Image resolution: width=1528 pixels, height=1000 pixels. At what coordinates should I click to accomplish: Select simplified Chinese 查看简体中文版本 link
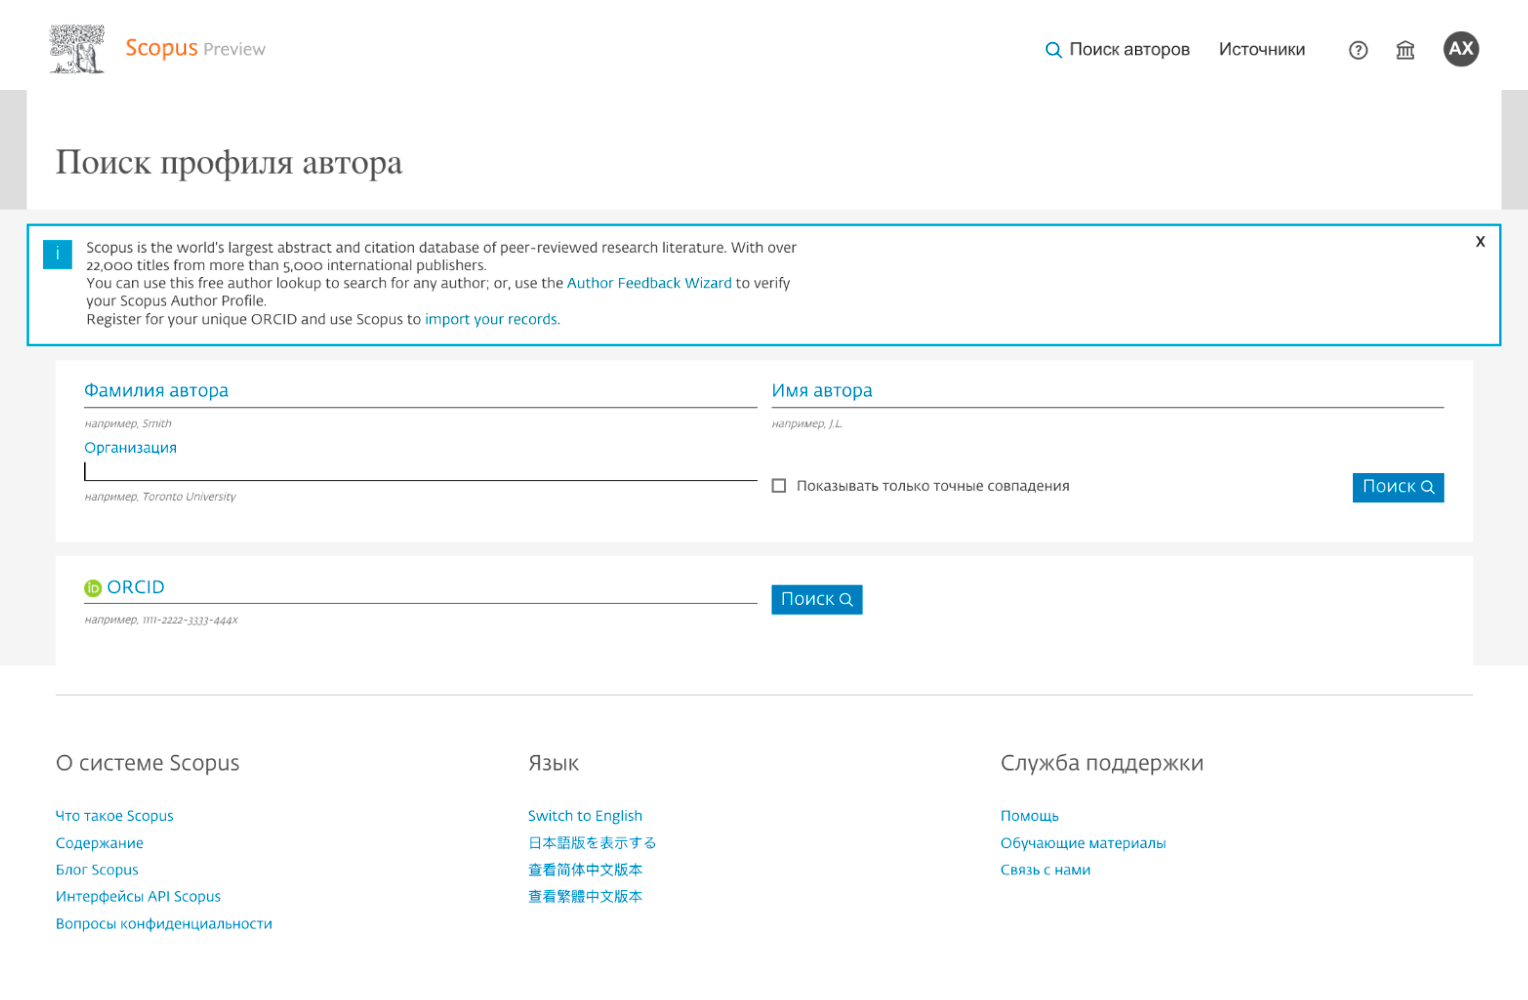pos(585,870)
